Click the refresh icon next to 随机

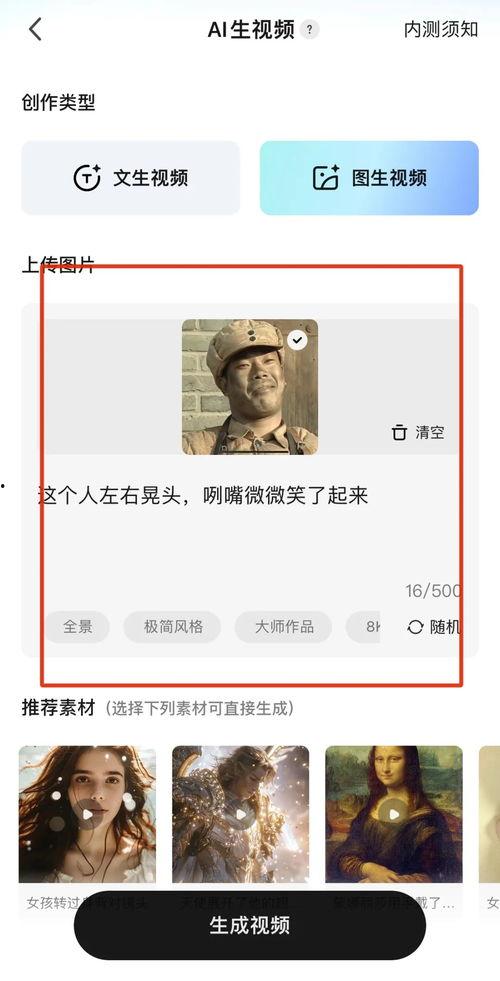tap(415, 627)
